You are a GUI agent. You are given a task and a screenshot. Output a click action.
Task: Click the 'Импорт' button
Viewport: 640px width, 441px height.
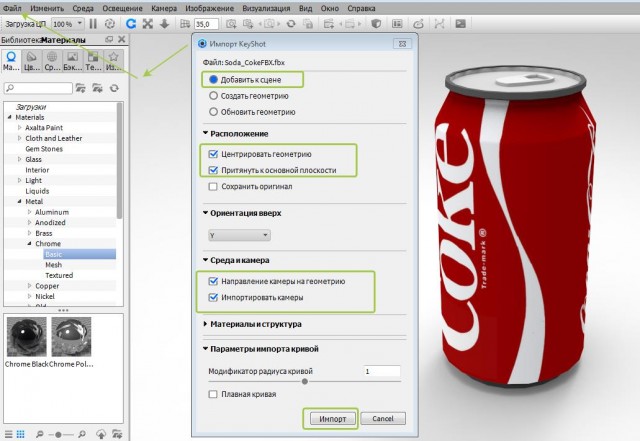point(330,417)
